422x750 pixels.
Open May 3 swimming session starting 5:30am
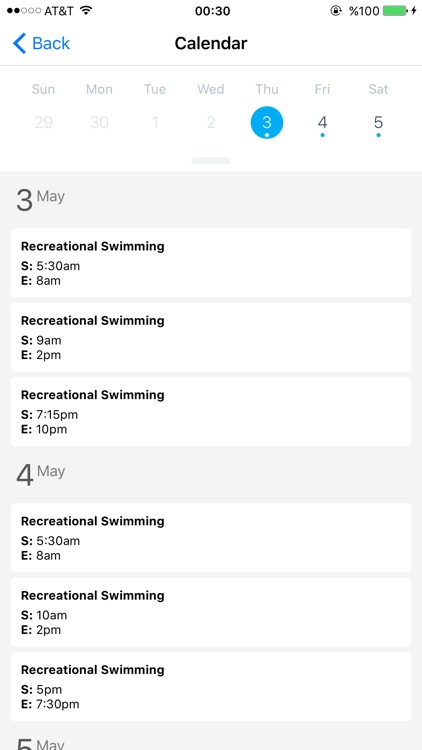pos(211,263)
